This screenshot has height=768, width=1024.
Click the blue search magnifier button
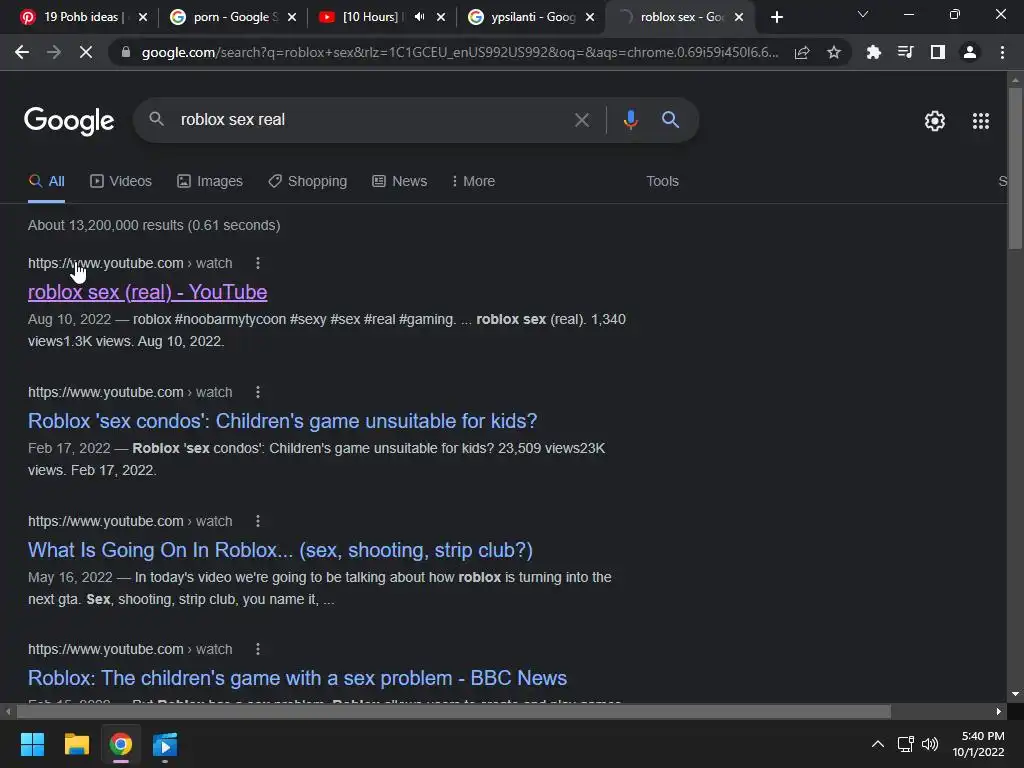click(670, 120)
